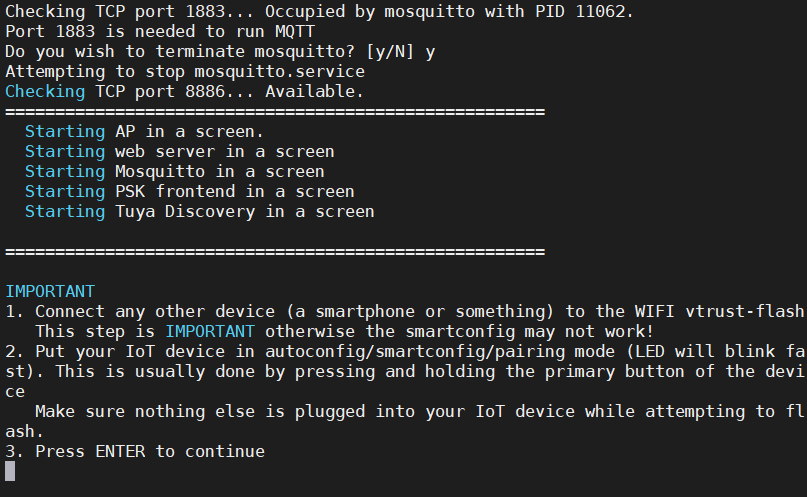The image size is (807, 497).
Task: Click the "Checking TCP port 8886" line
Action: point(185,91)
